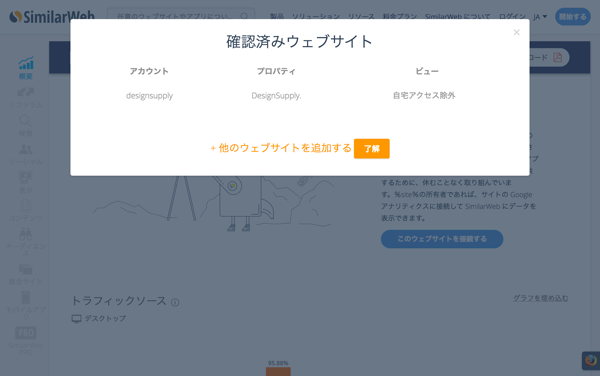Screen dimensions: 600x376
Task: Click the グラフを埋め込む link
Action: 541,298
